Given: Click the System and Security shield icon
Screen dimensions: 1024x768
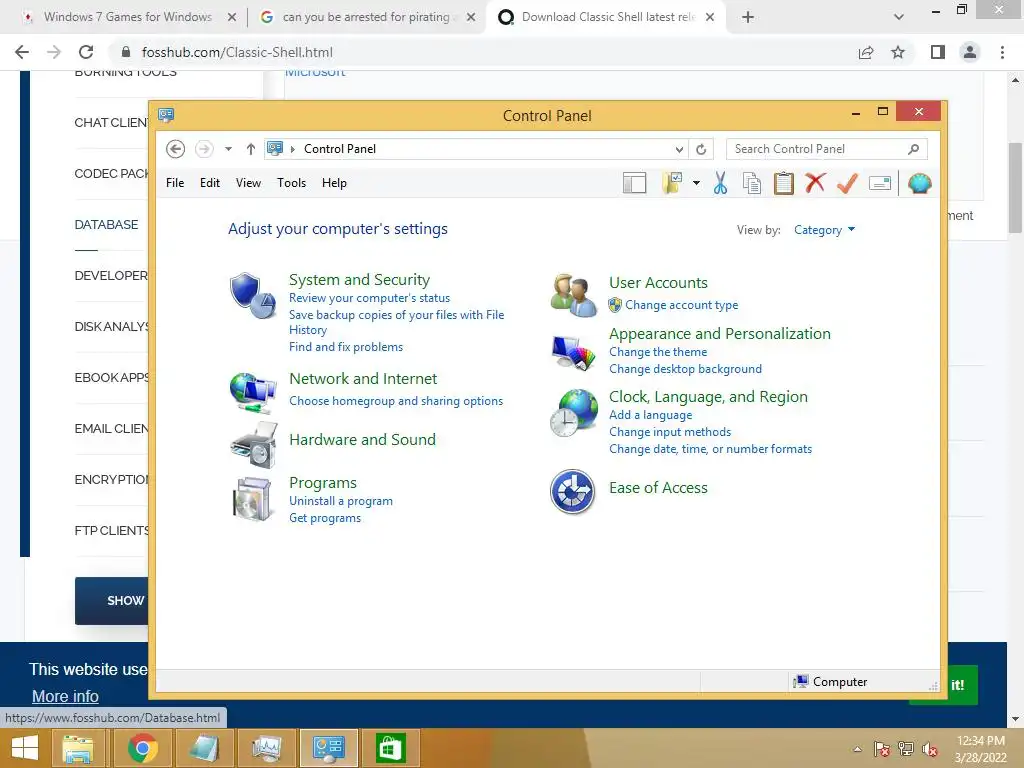Looking at the screenshot, I should click(253, 296).
